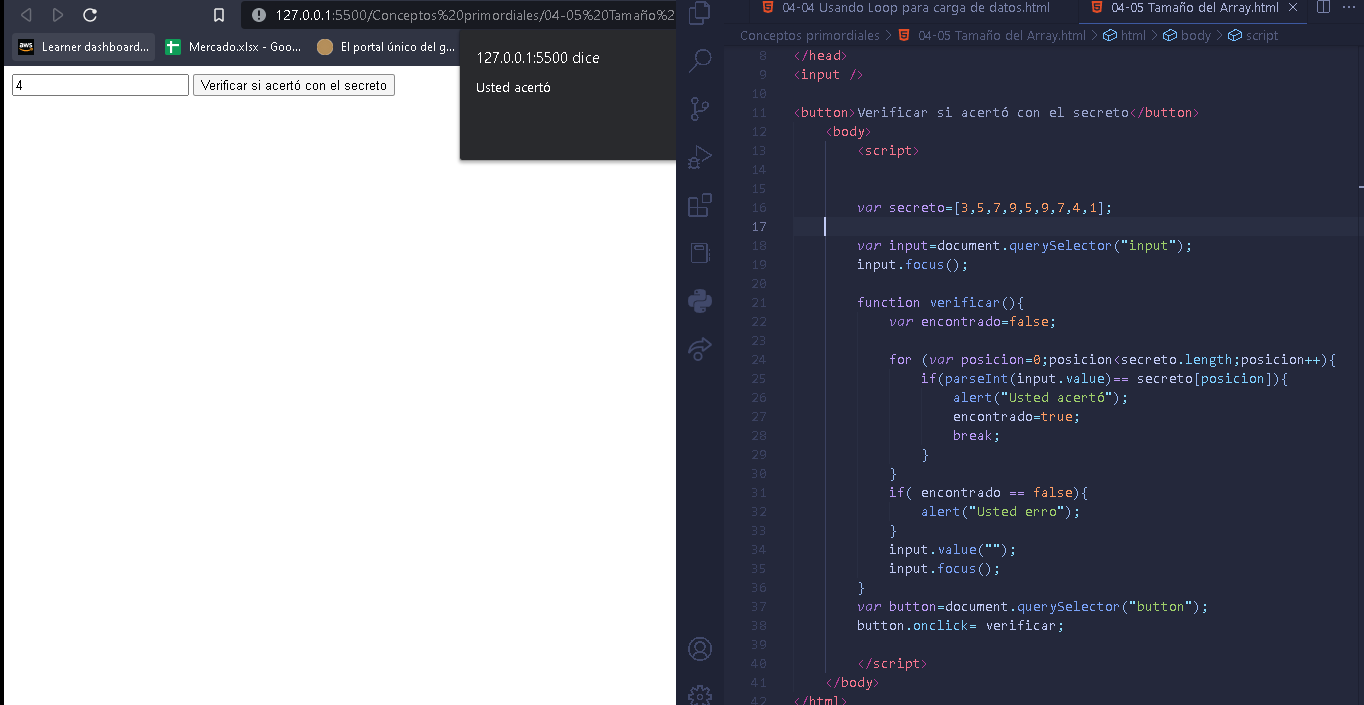Viewport: 1364px width, 705px height.
Task: Click Verificar si acertó con el secreto button
Action: click(x=294, y=86)
